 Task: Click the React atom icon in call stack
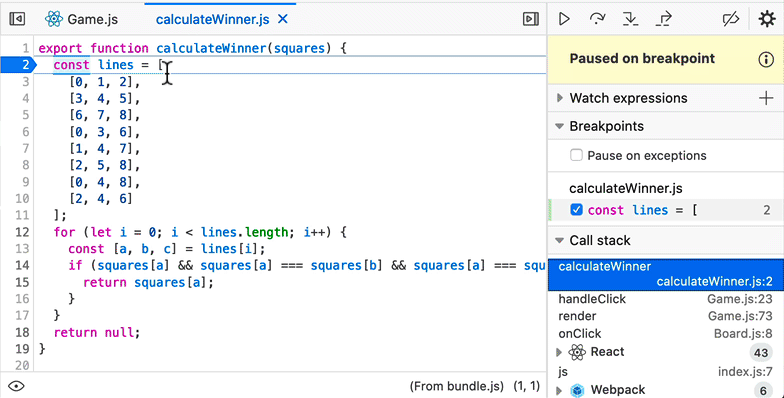[x=577, y=352]
